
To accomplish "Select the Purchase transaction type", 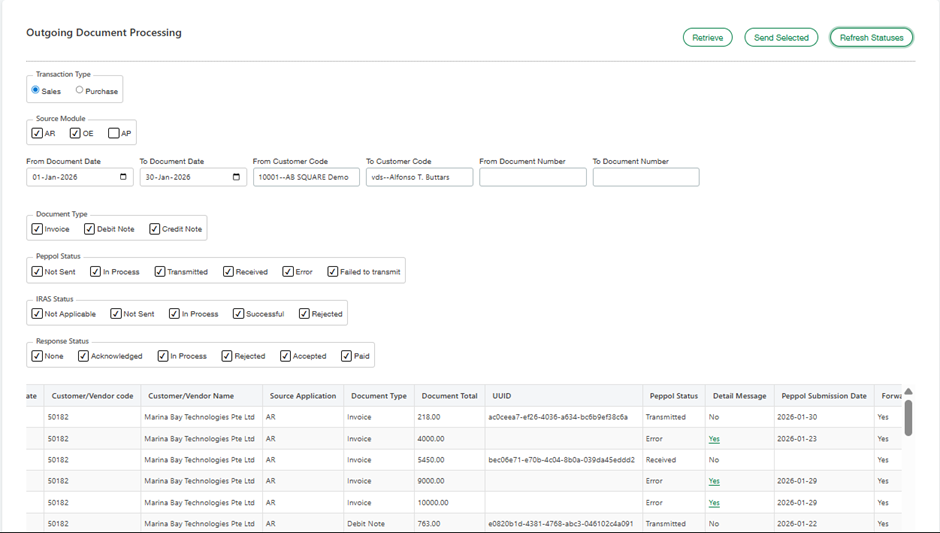I will pos(80,90).
